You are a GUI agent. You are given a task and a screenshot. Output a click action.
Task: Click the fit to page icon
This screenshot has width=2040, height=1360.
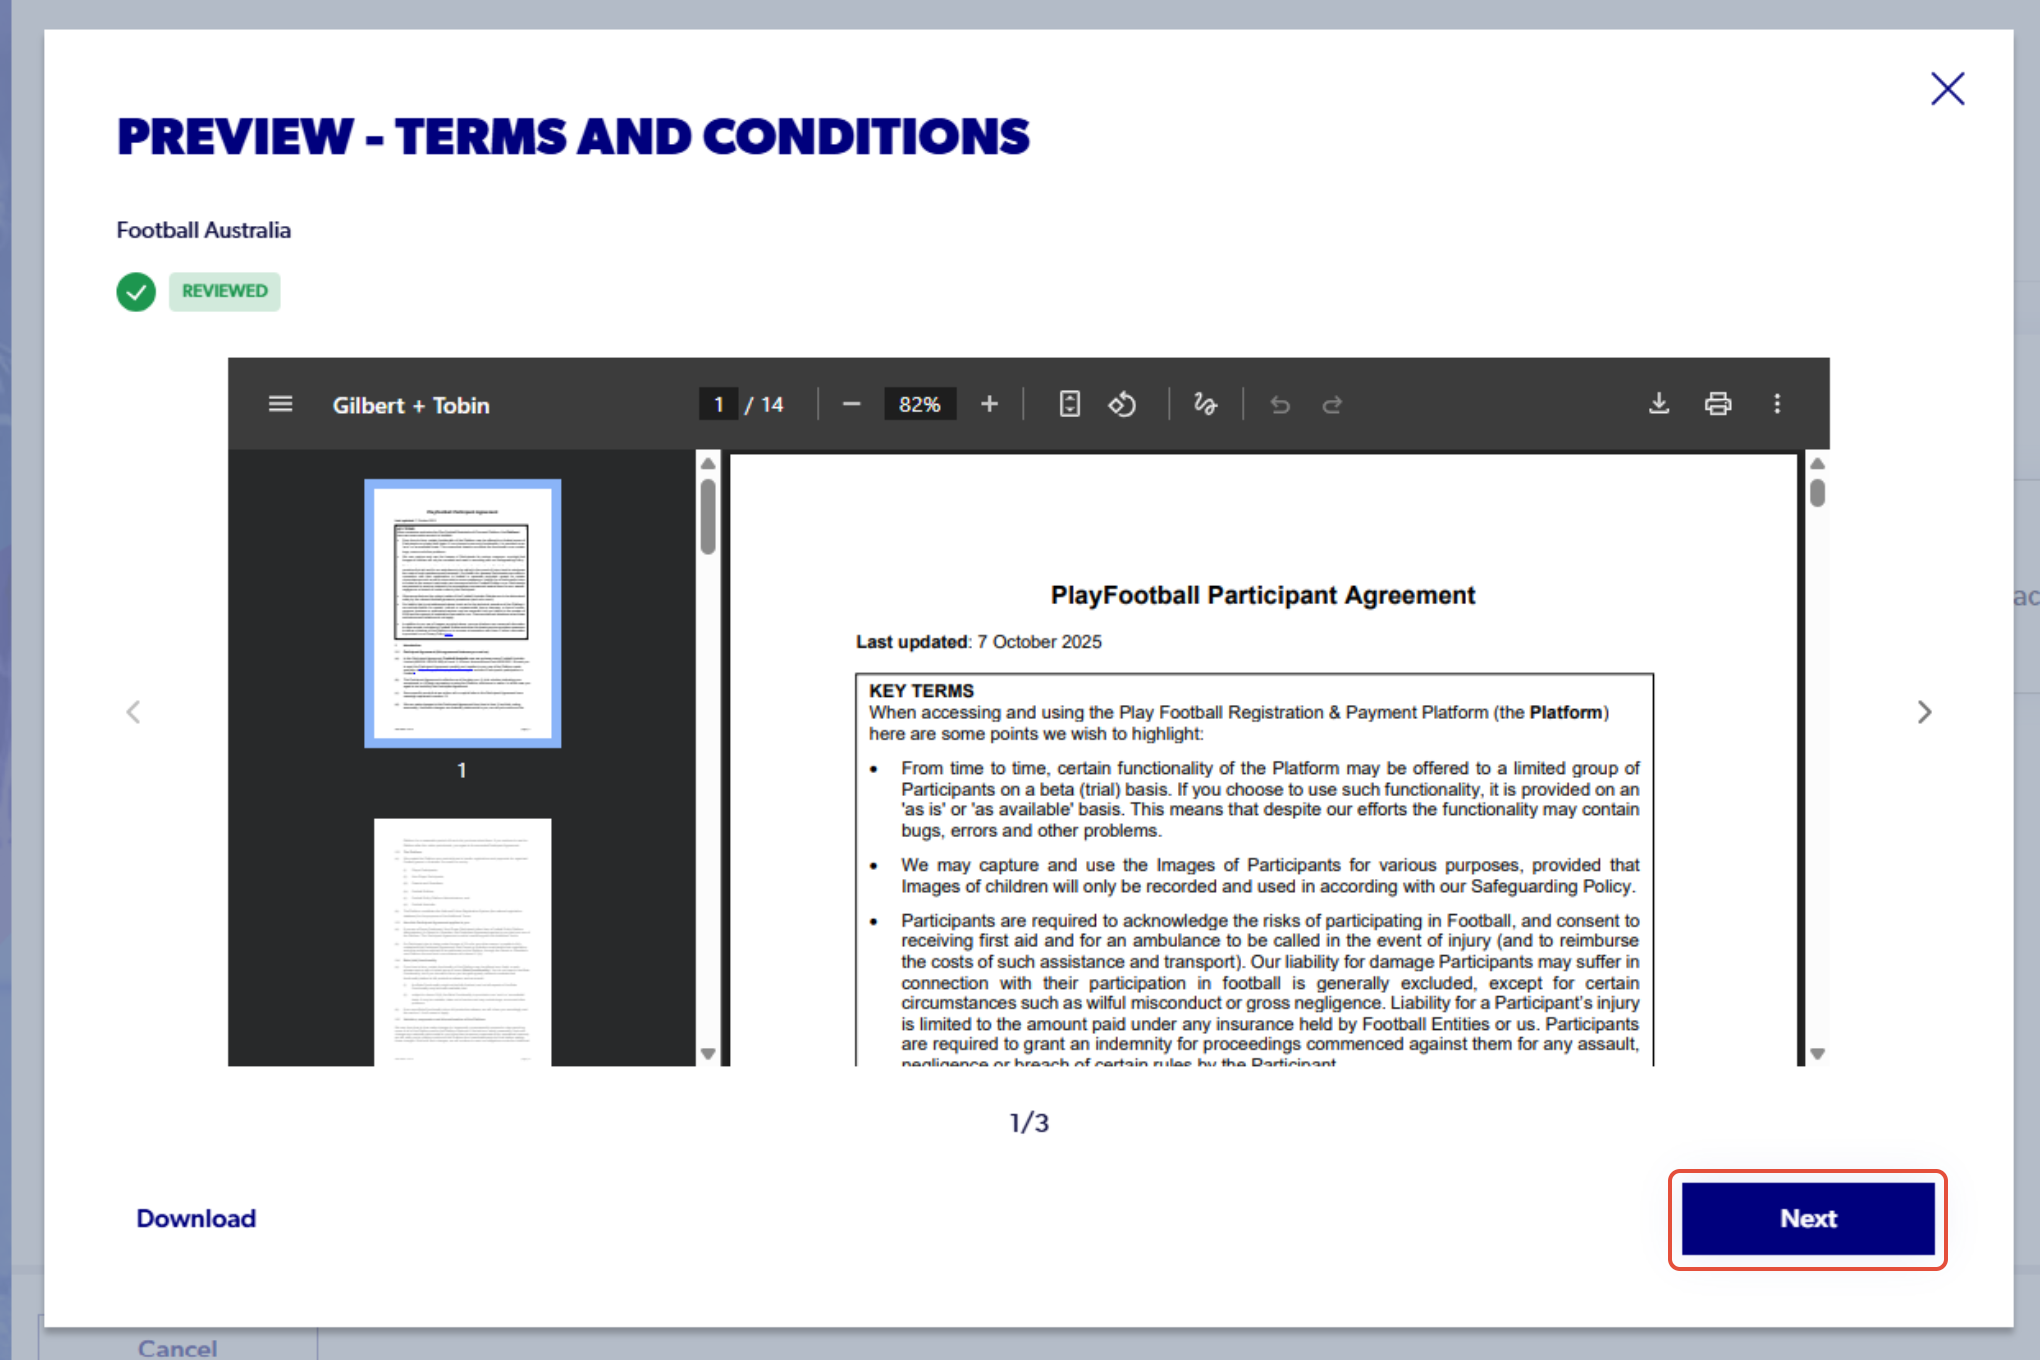(x=1069, y=404)
